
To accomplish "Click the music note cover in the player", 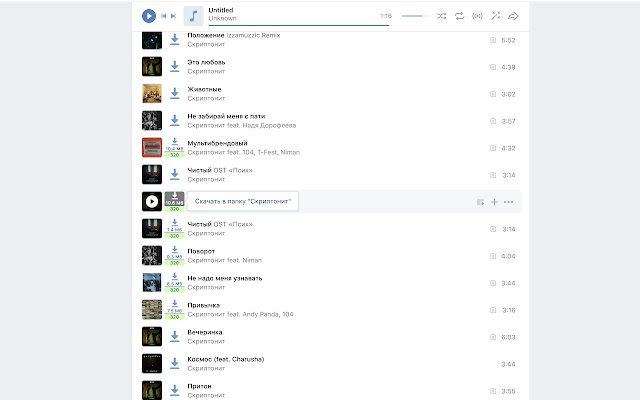I will tap(193, 16).
